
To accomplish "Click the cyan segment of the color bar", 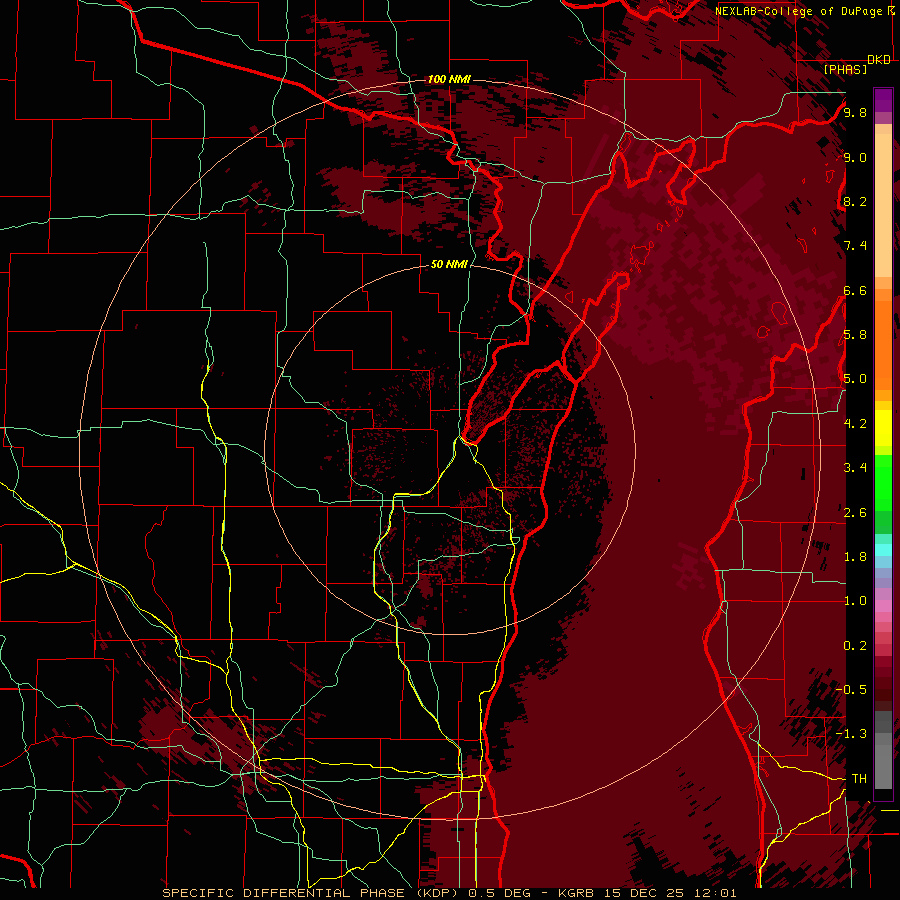I will [x=883, y=549].
